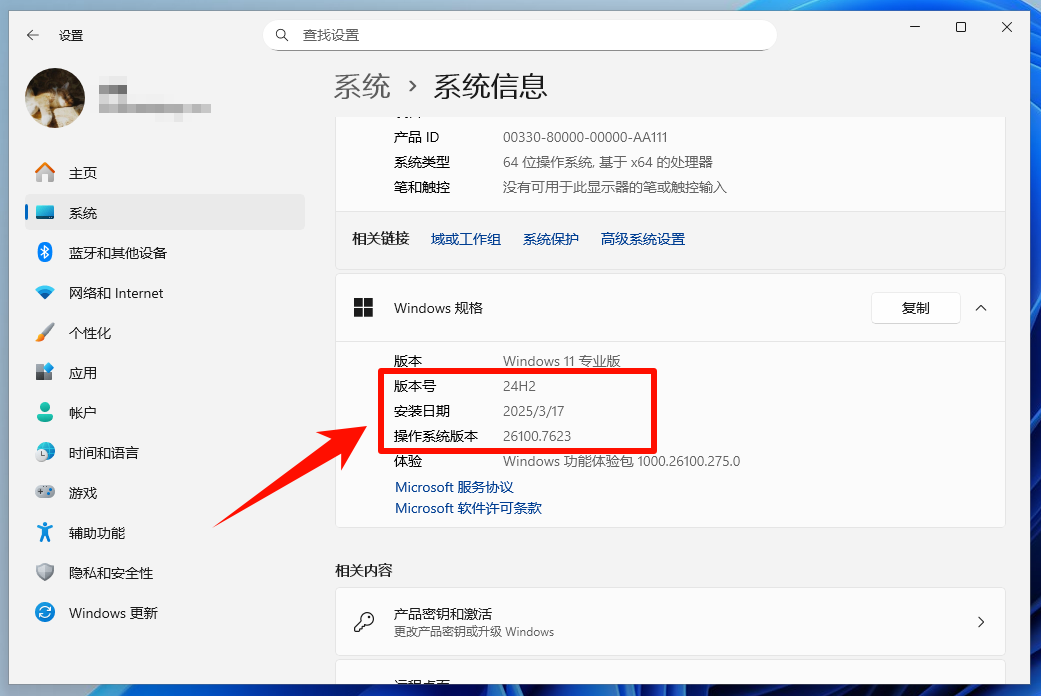Open 时间和语言 settings
The height and width of the screenshot is (696, 1041).
(165, 453)
